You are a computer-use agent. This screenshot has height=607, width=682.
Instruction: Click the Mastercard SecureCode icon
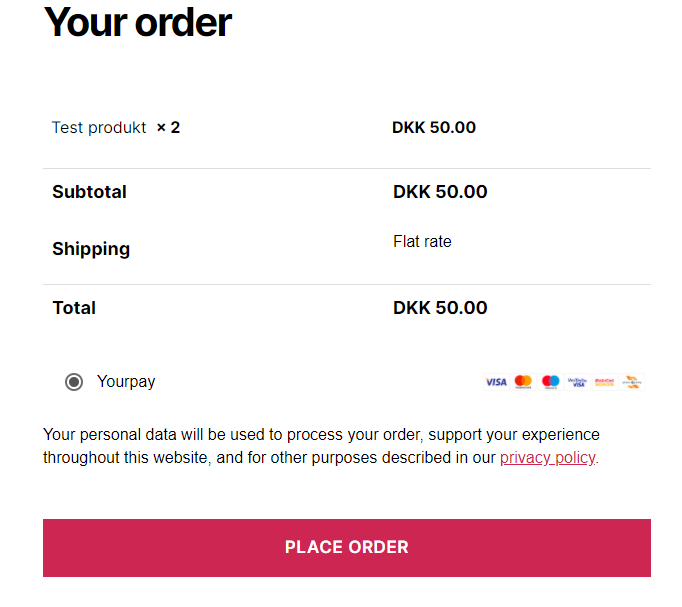point(604,382)
